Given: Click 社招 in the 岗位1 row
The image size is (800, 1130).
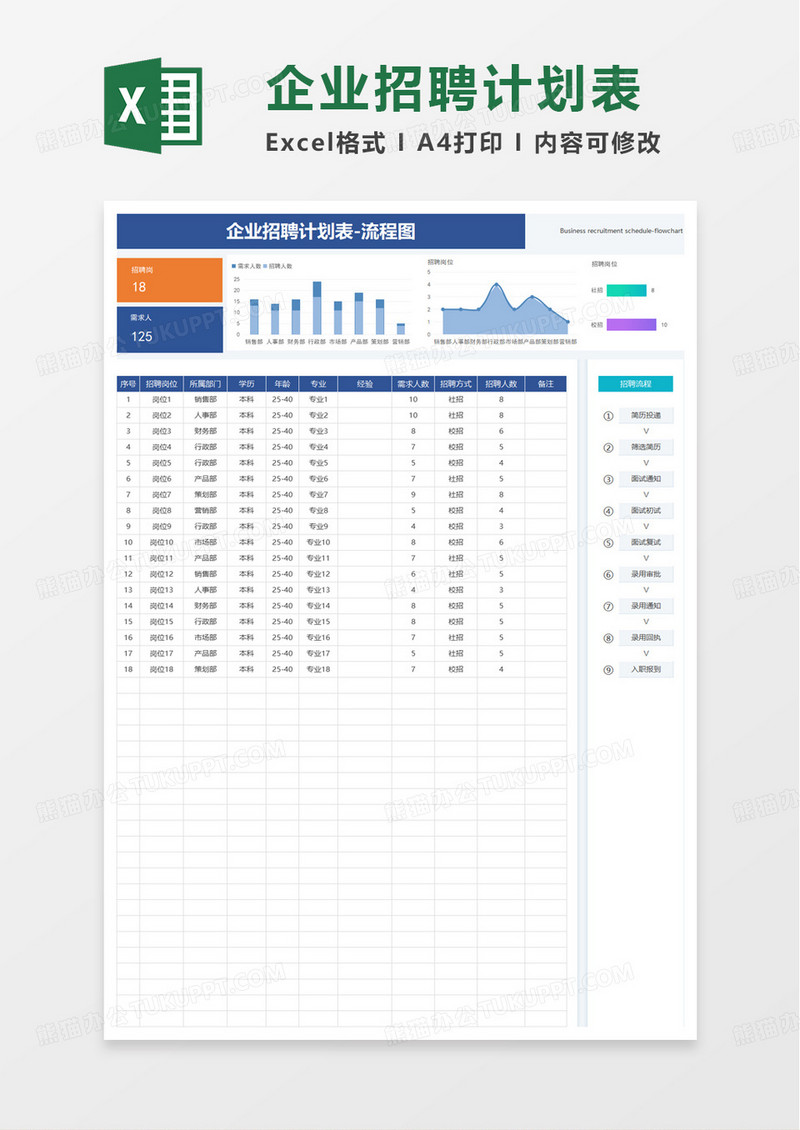Looking at the screenshot, I should coord(455,399).
